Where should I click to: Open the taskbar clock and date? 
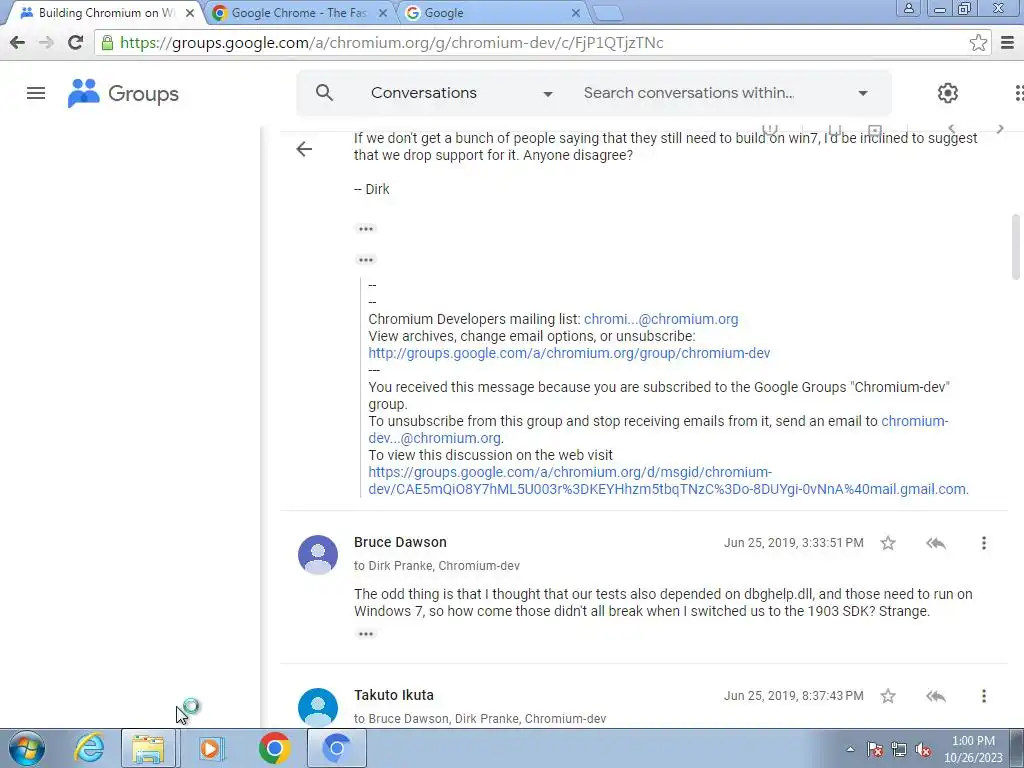[x=973, y=749]
